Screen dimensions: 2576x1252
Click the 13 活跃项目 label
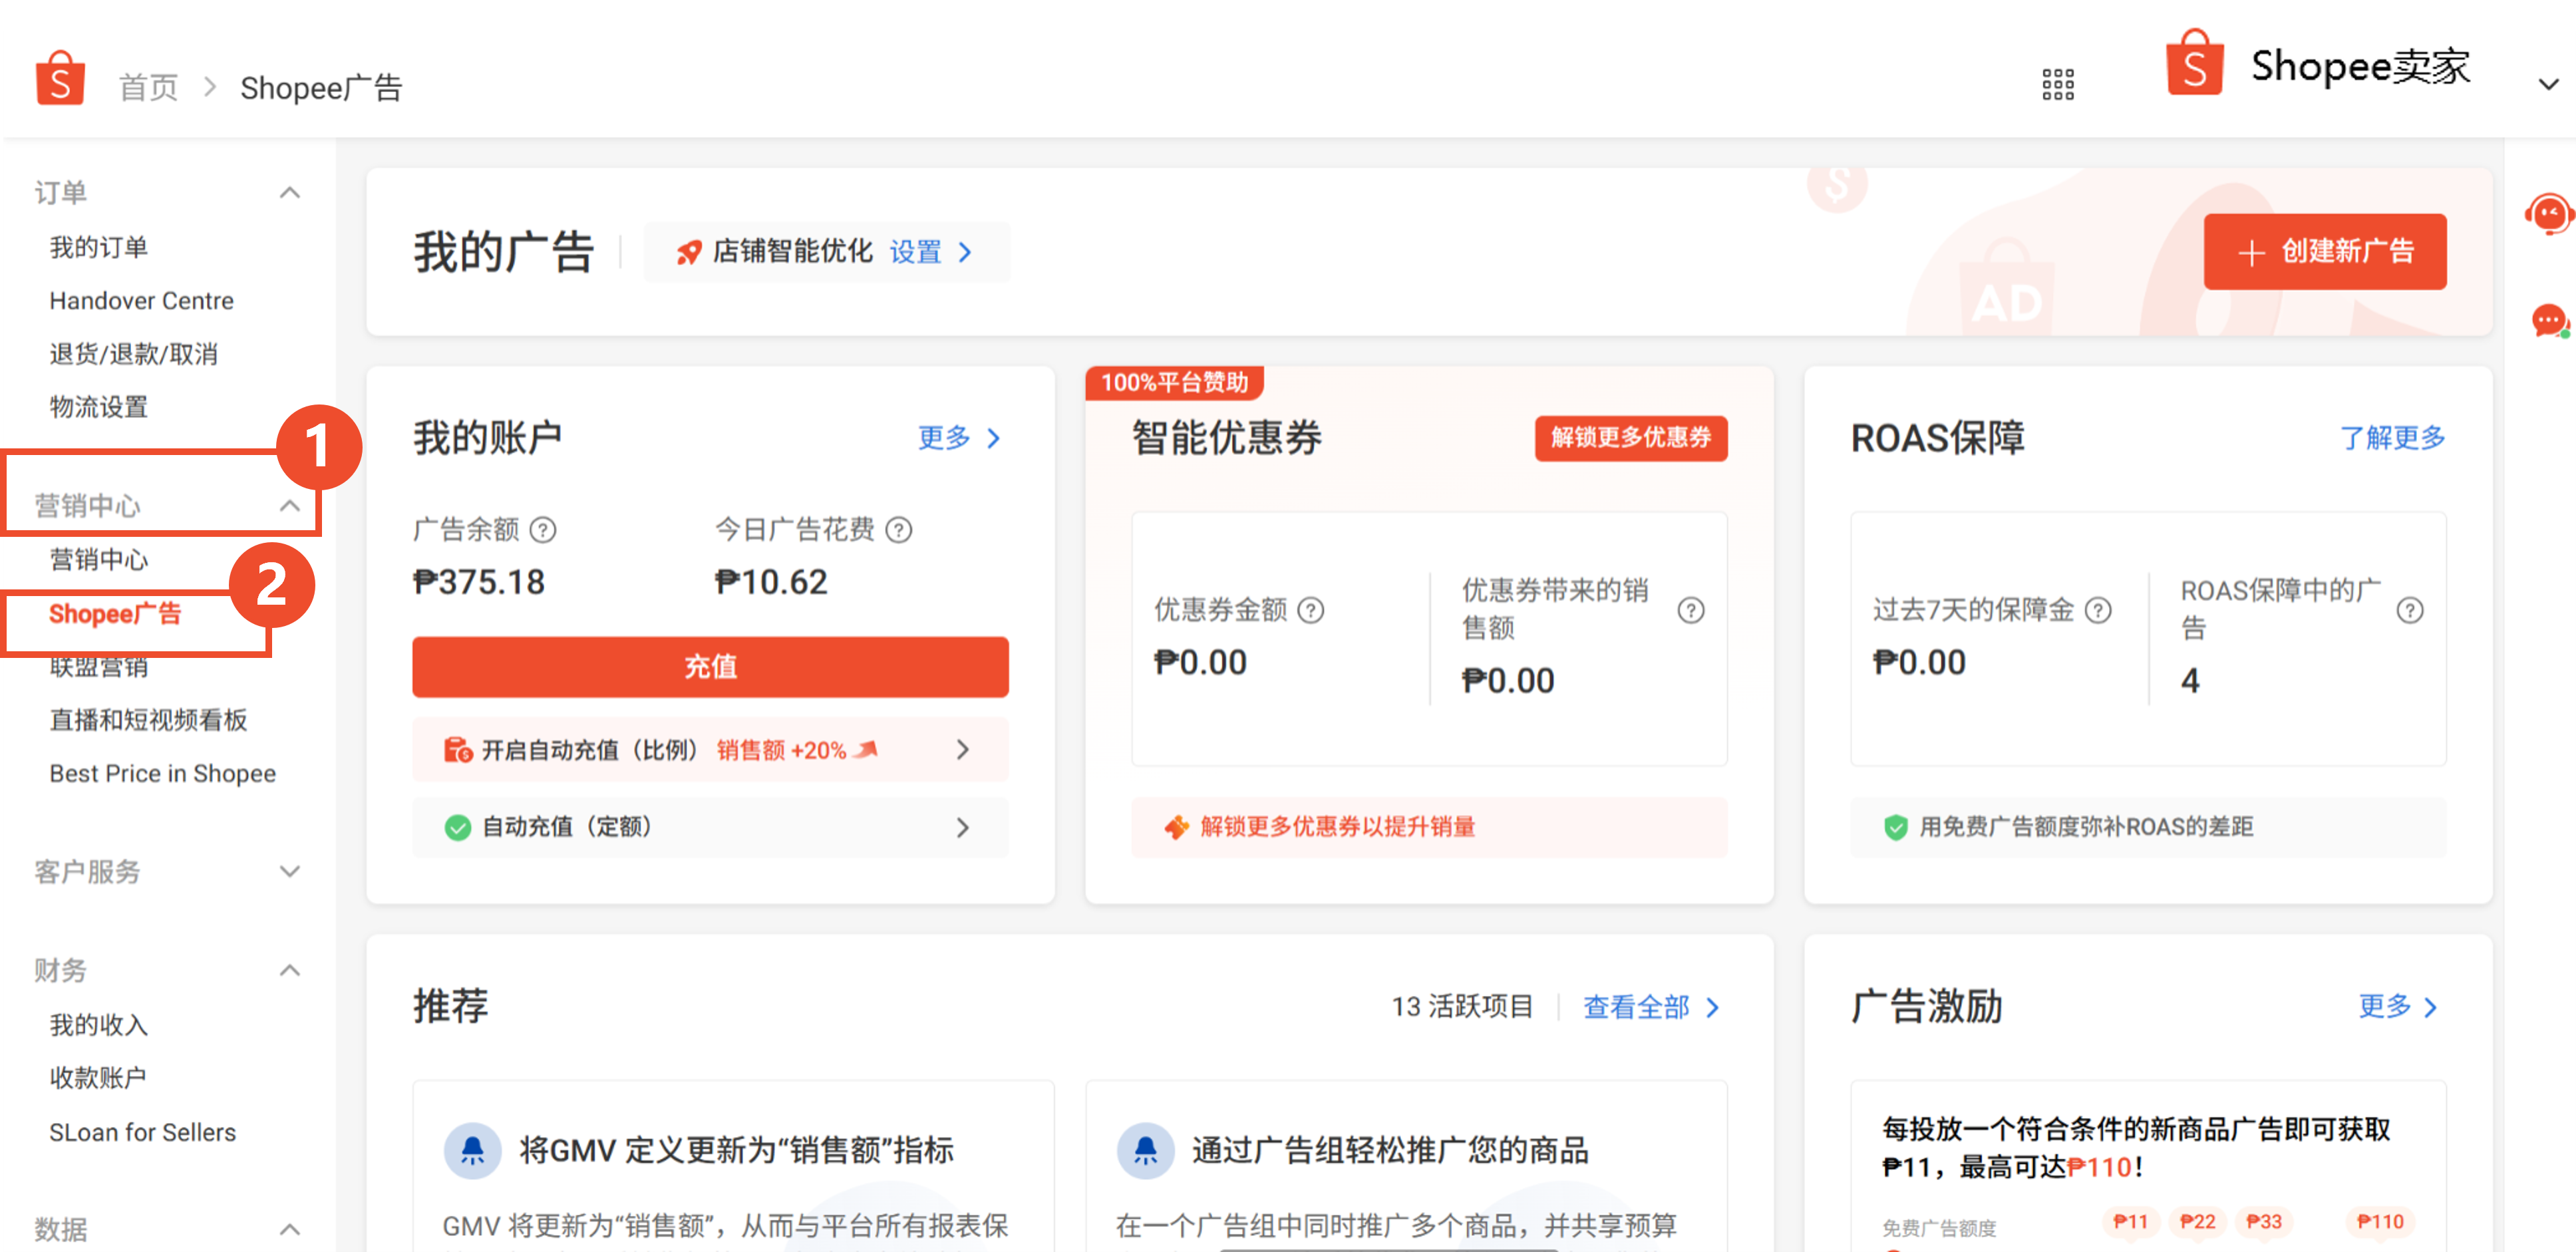point(1462,1006)
